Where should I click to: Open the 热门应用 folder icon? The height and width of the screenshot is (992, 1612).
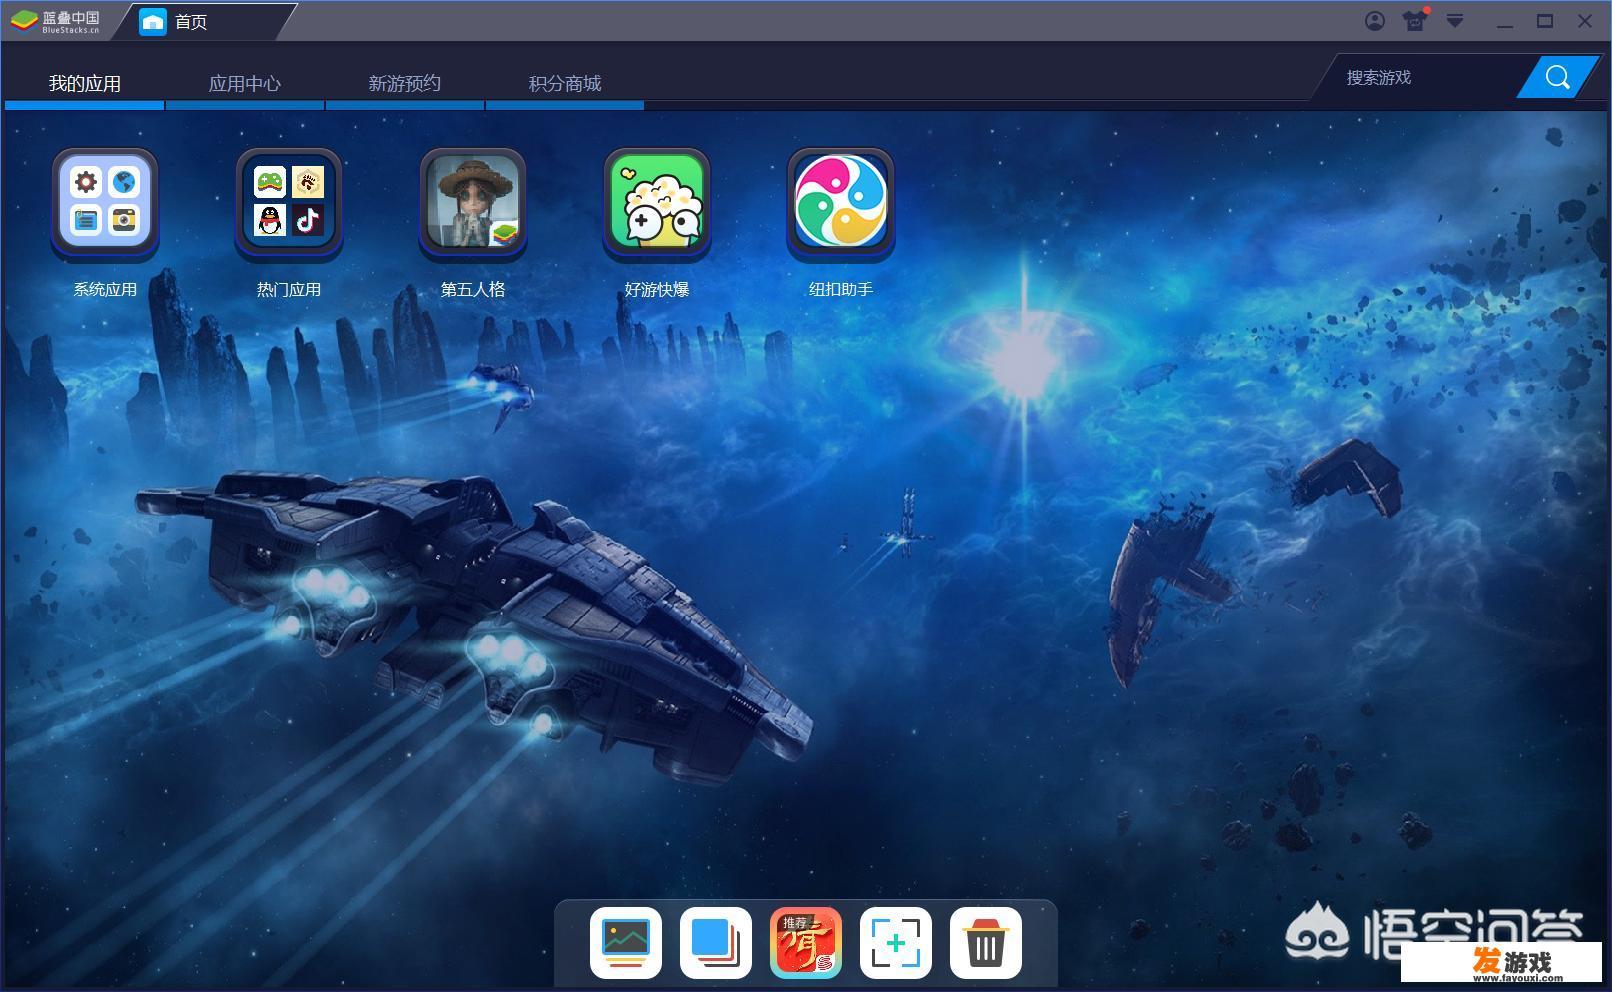coord(289,203)
